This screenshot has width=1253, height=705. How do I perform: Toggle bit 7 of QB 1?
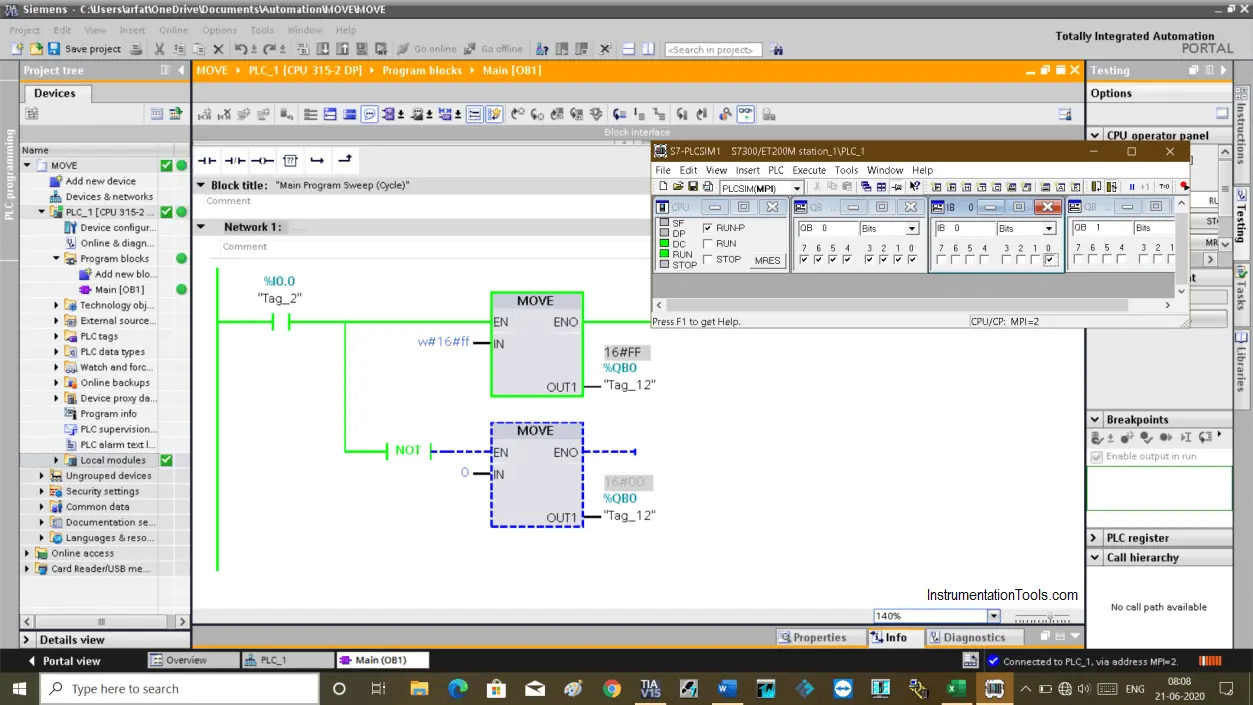click(x=1078, y=260)
